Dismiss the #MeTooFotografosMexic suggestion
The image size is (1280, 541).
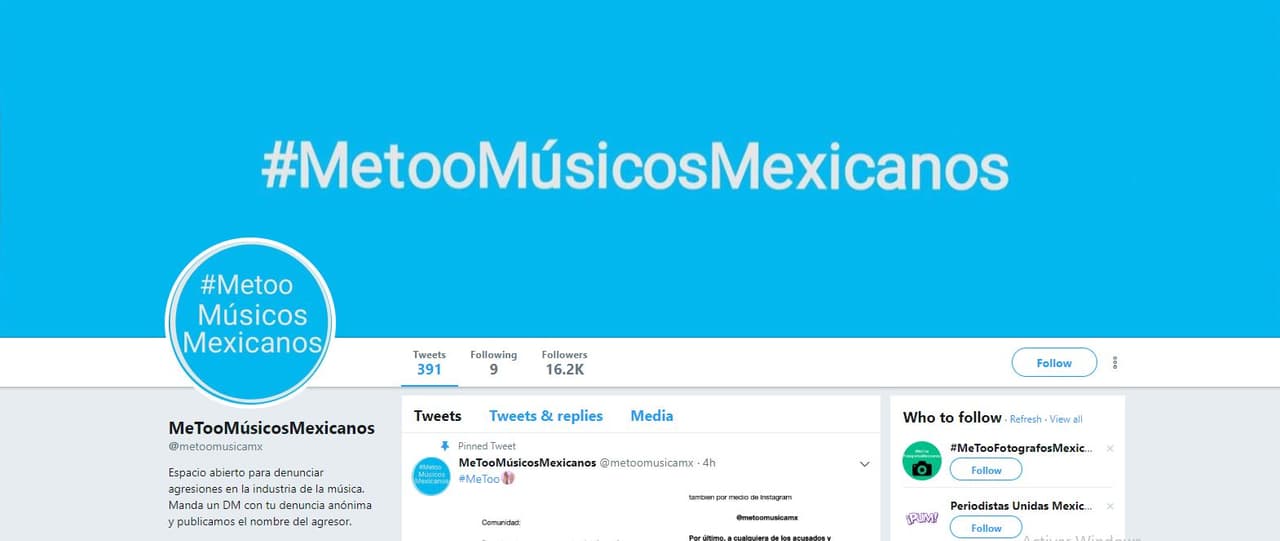point(1110,449)
